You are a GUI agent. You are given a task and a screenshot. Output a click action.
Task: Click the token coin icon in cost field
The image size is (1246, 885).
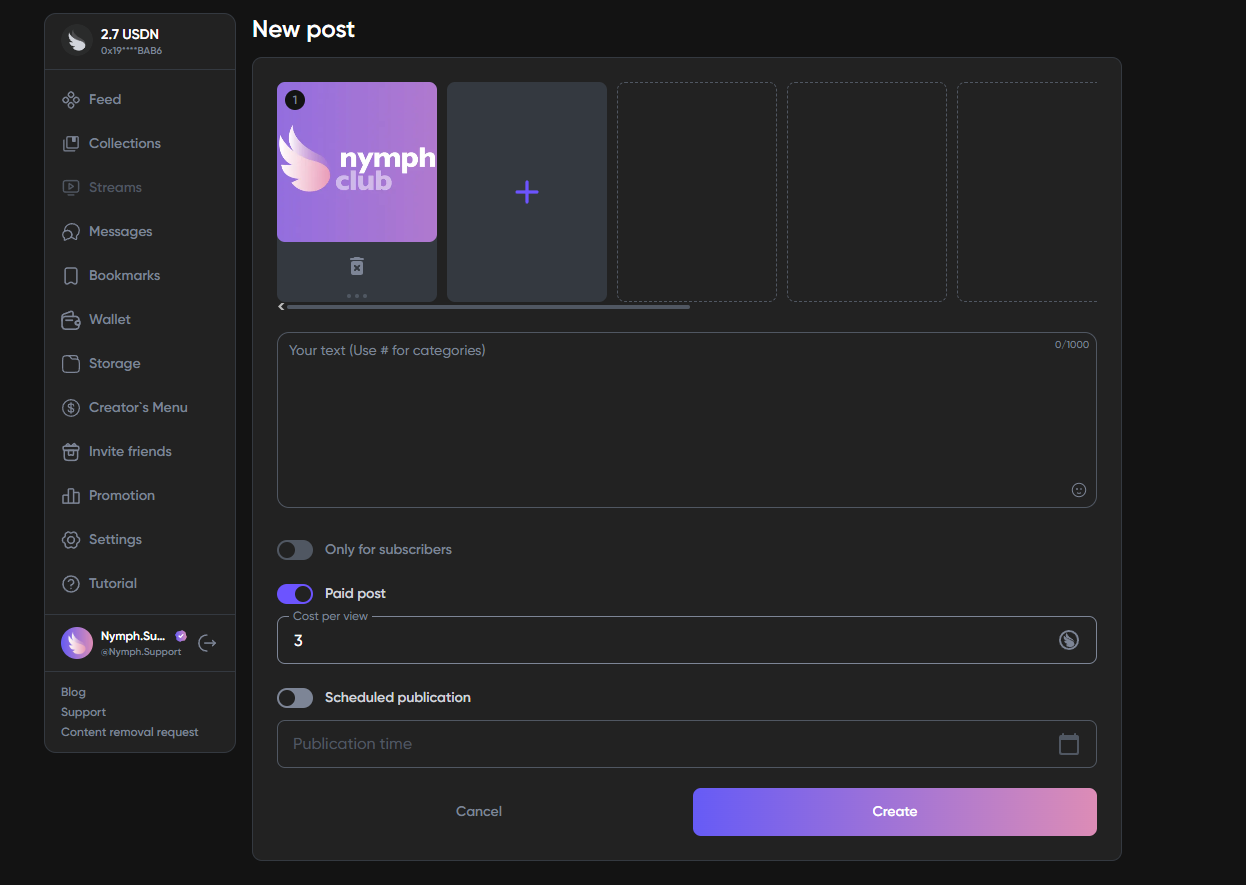tap(1069, 640)
